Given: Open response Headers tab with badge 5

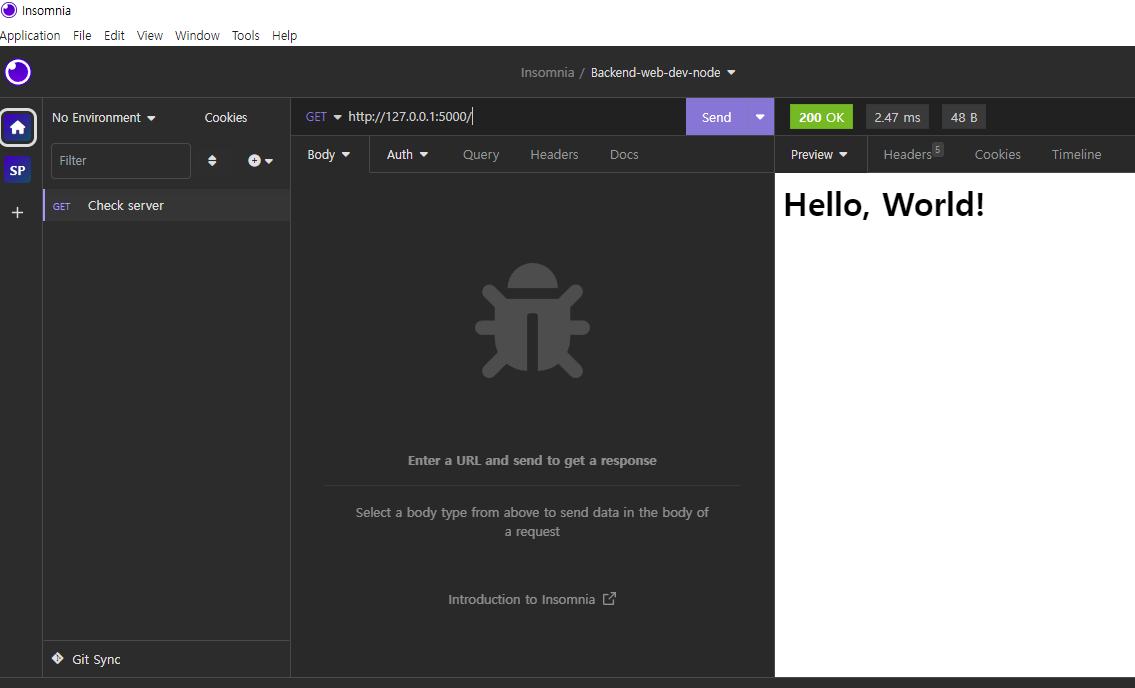Looking at the screenshot, I should tap(913, 153).
